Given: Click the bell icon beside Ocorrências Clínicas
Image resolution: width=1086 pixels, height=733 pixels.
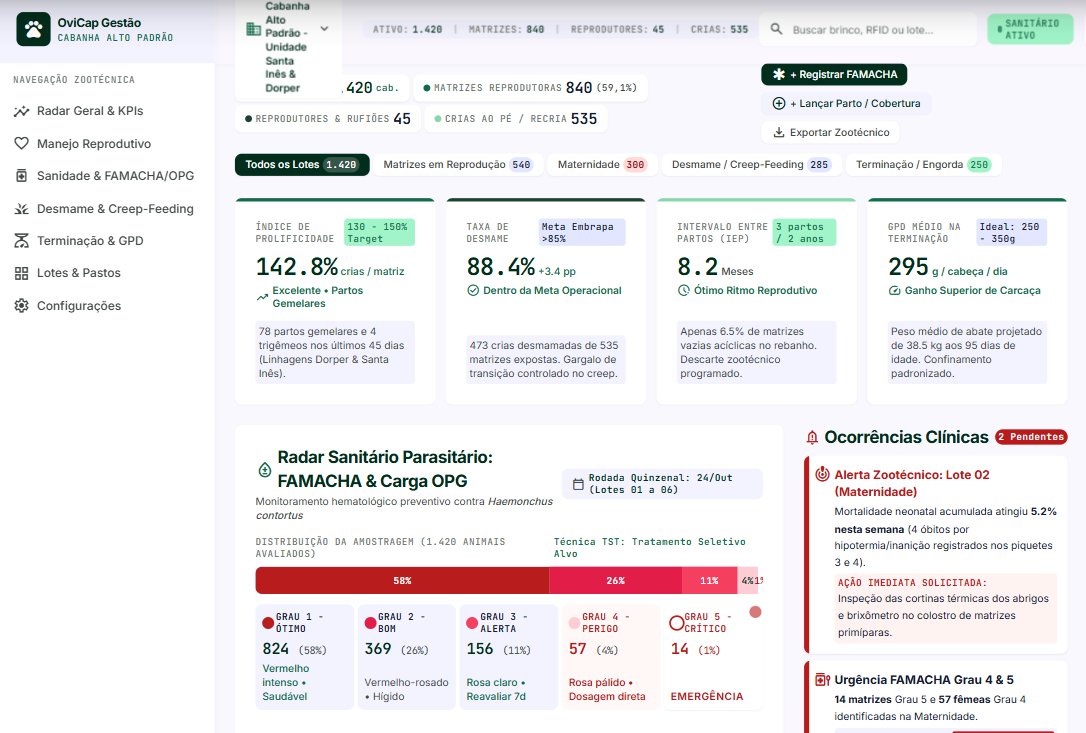Looking at the screenshot, I should click(812, 437).
